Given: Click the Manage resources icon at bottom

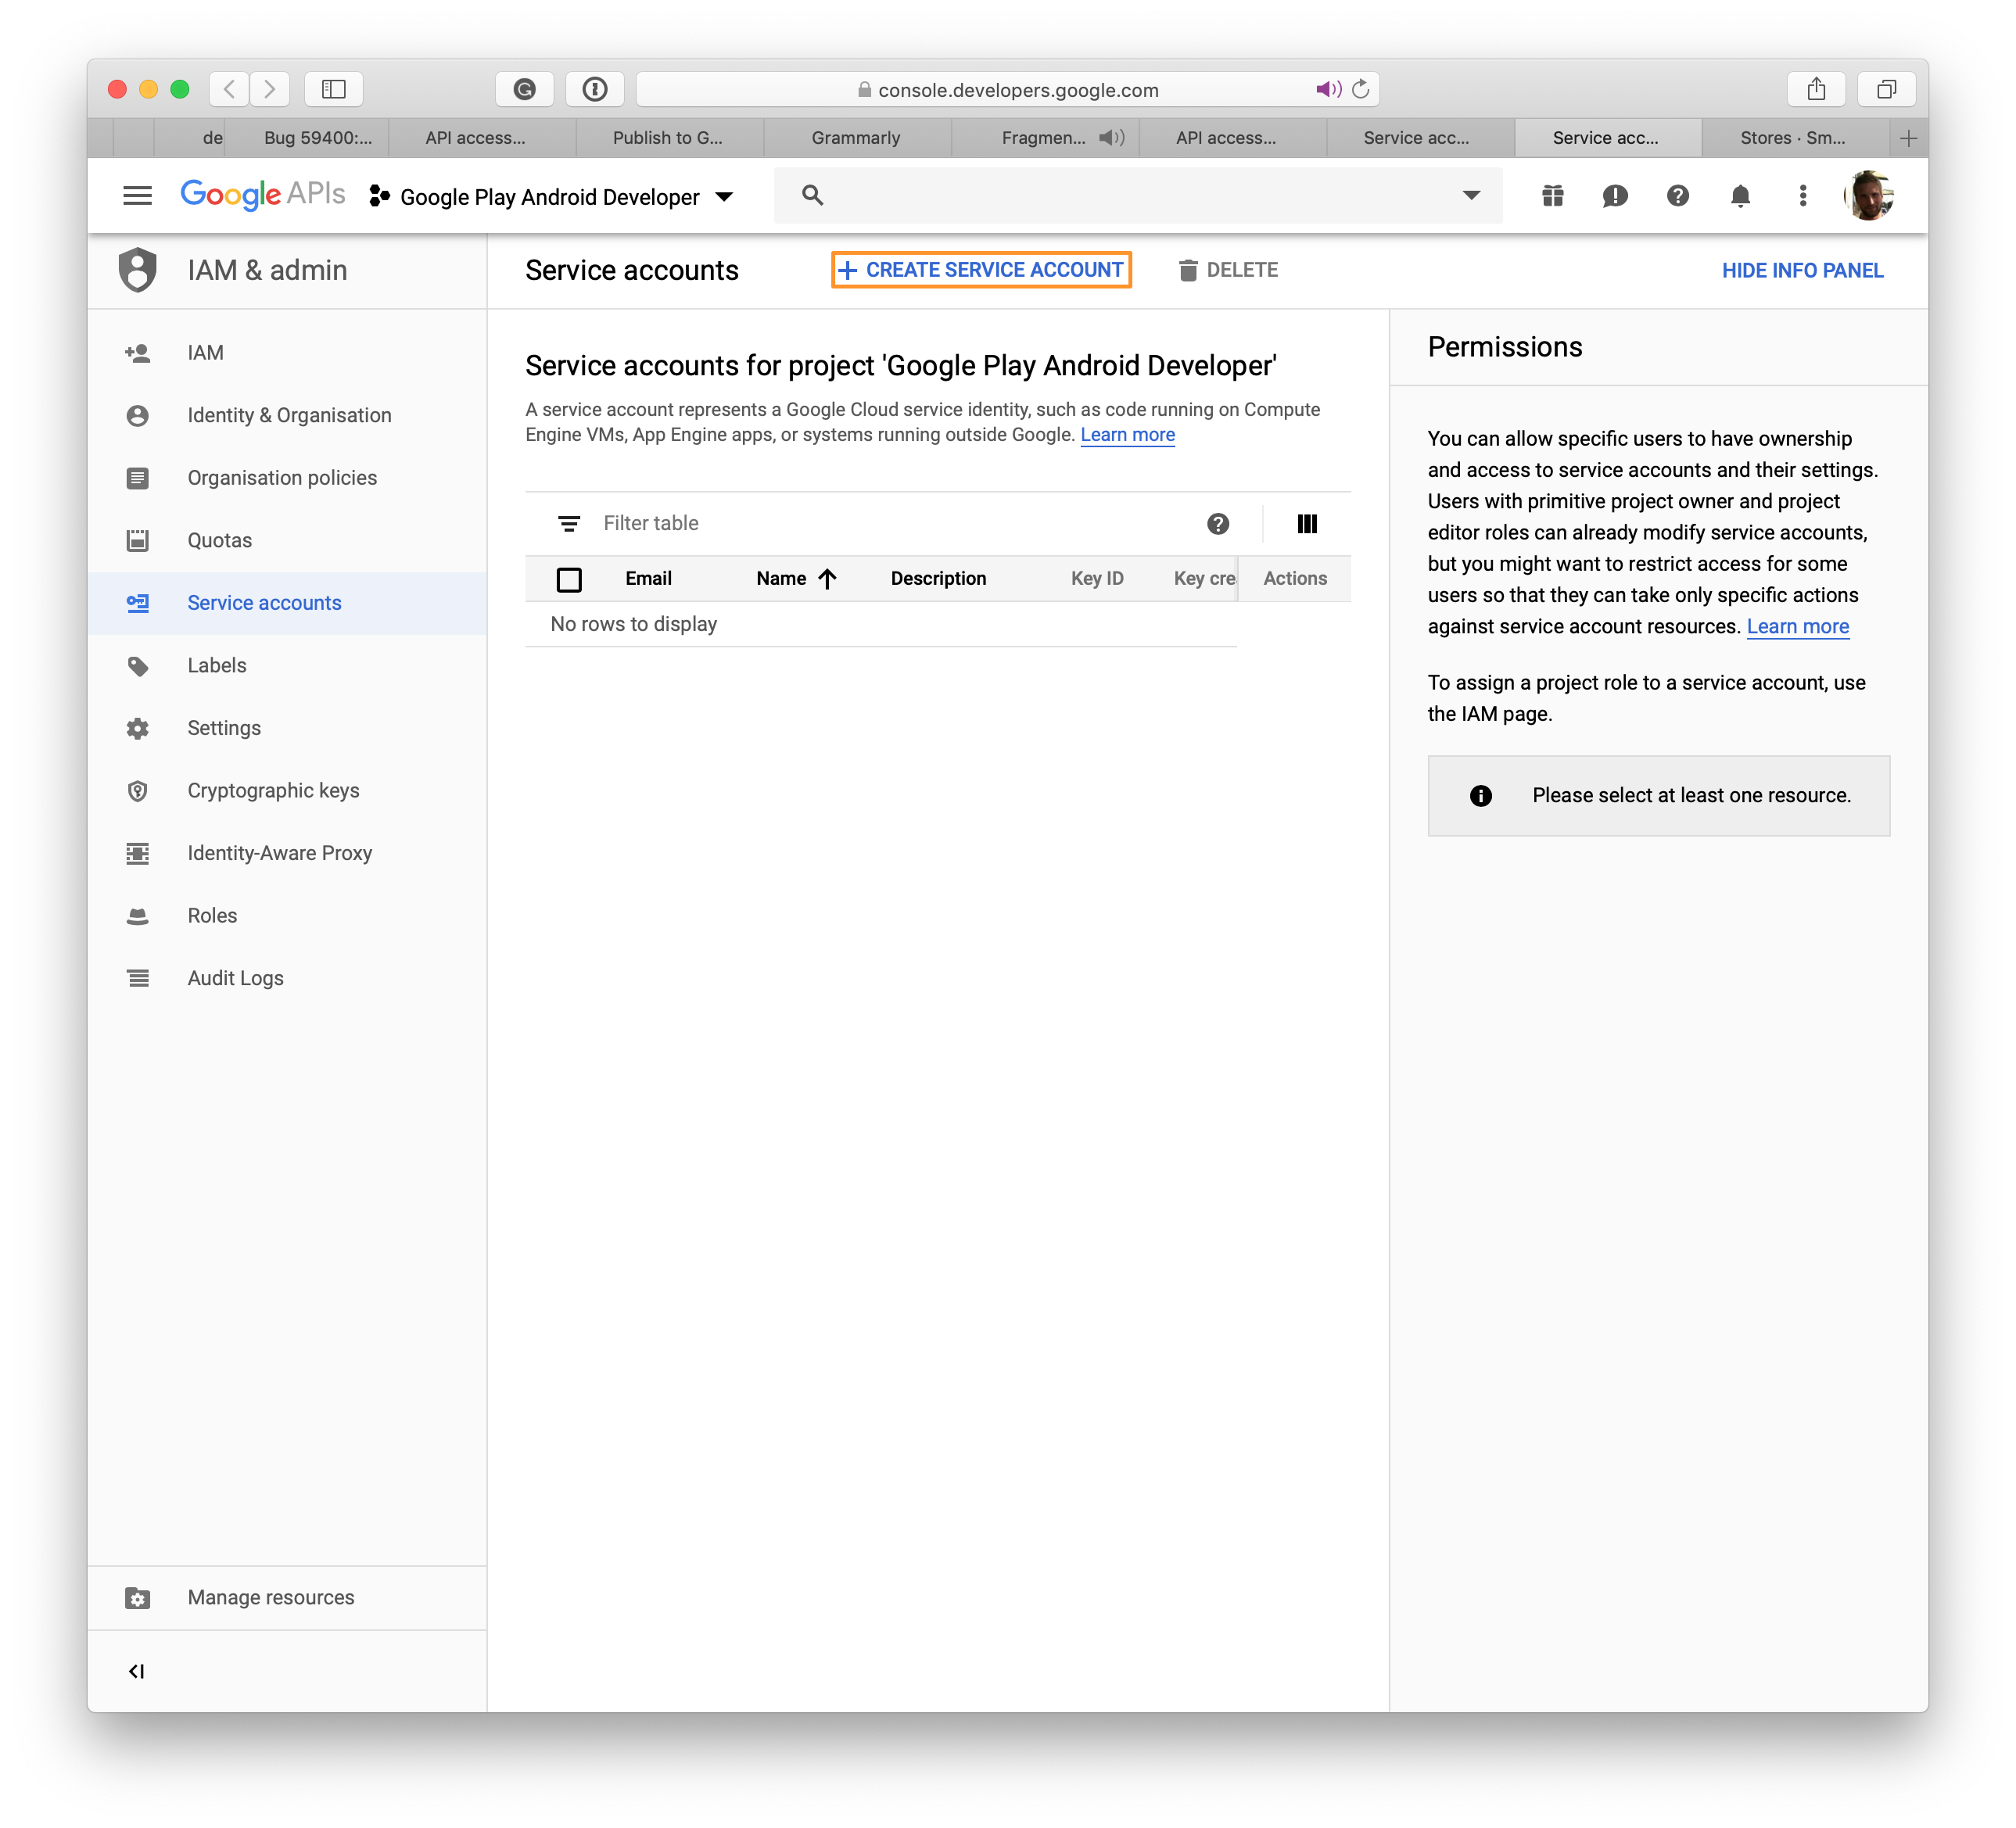Looking at the screenshot, I should [137, 1598].
